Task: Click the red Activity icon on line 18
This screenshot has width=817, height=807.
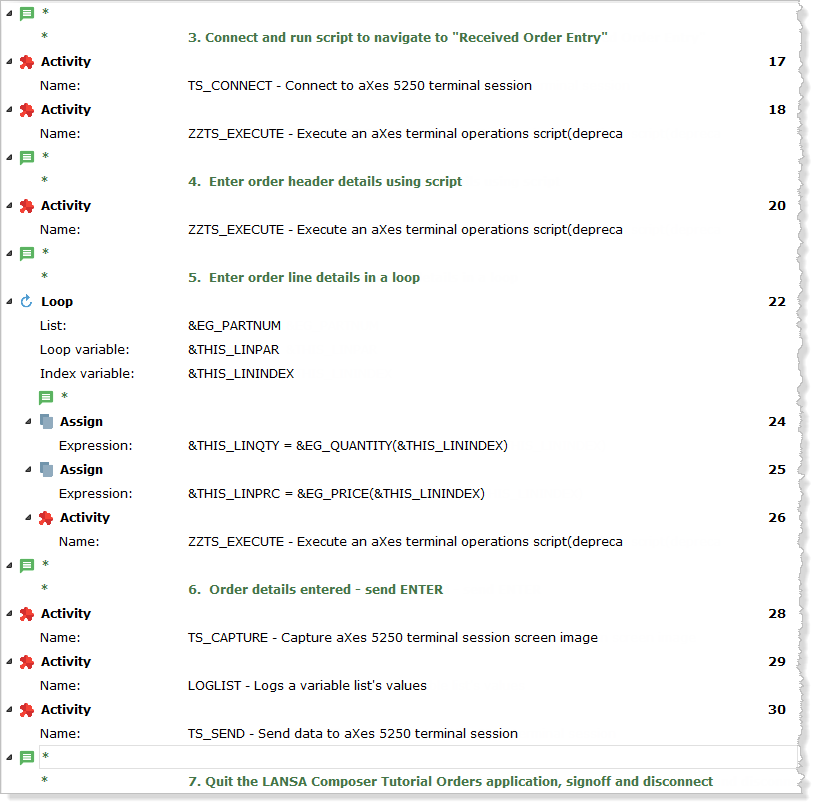Action: point(27,110)
